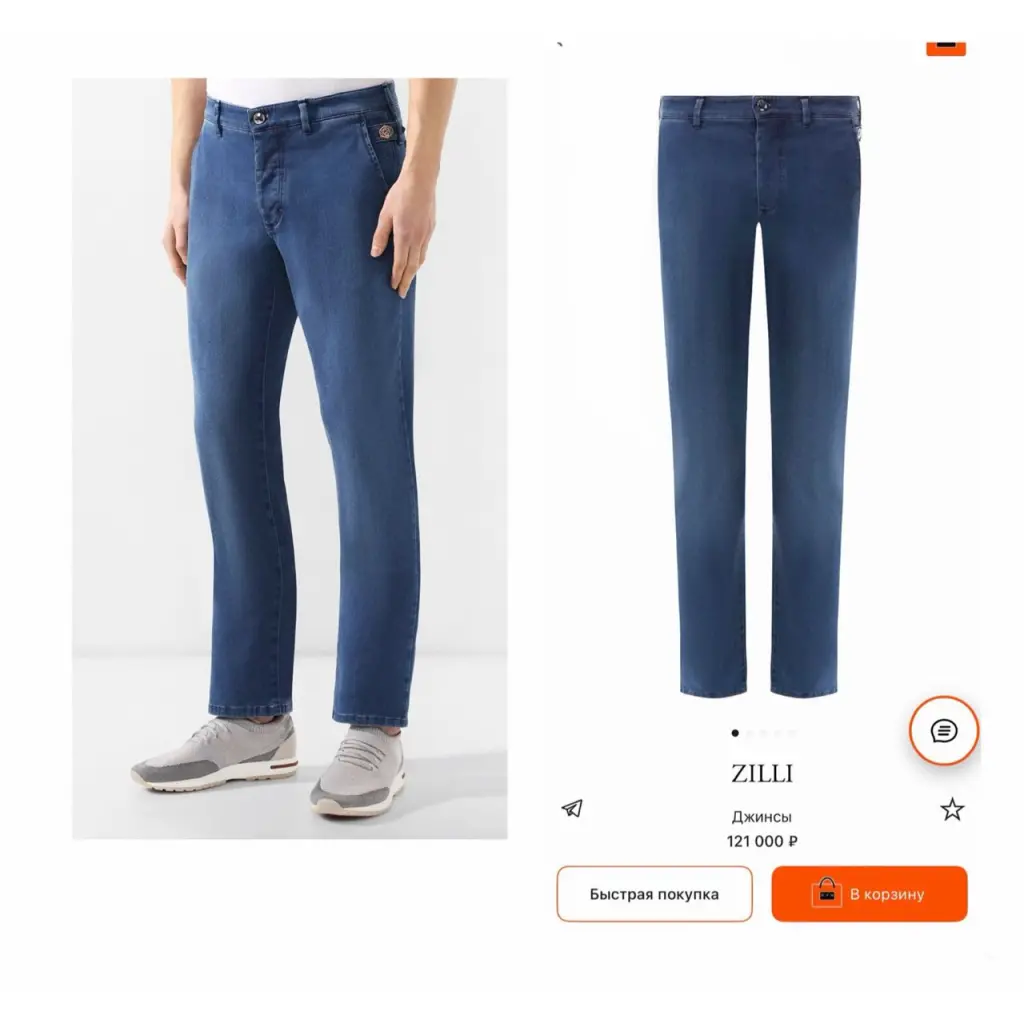Viewport: 1024px width, 1024px height.
Task: Select the fourth carousel dot indicator
Action: click(778, 733)
